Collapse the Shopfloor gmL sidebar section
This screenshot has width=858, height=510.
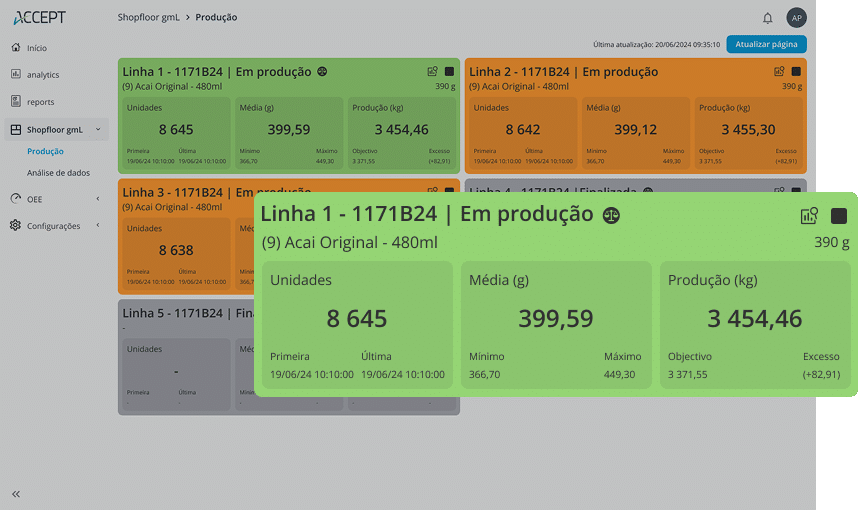tap(97, 130)
